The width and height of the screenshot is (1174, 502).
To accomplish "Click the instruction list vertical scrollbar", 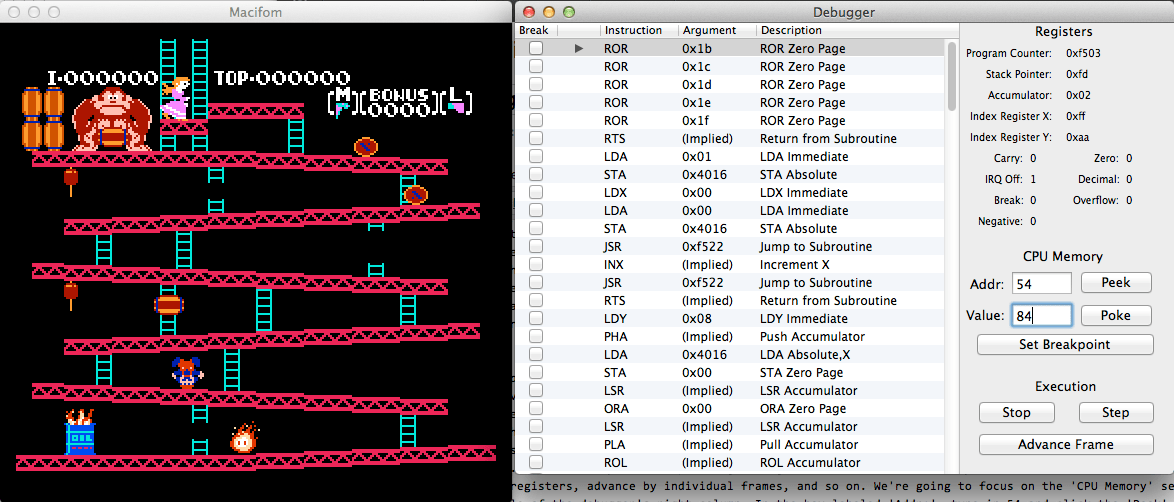I will [x=952, y=76].
